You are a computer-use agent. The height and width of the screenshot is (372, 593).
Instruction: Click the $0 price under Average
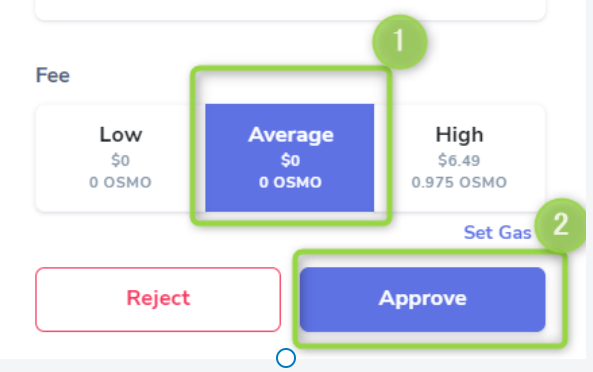point(290,161)
